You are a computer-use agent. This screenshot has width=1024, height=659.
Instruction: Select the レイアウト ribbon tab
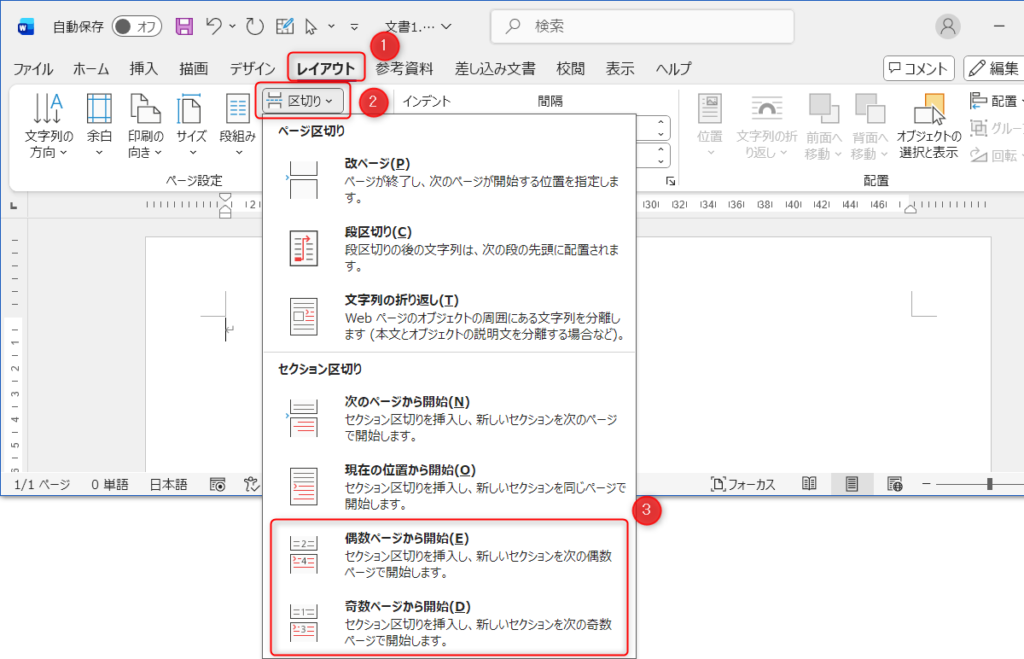326,68
